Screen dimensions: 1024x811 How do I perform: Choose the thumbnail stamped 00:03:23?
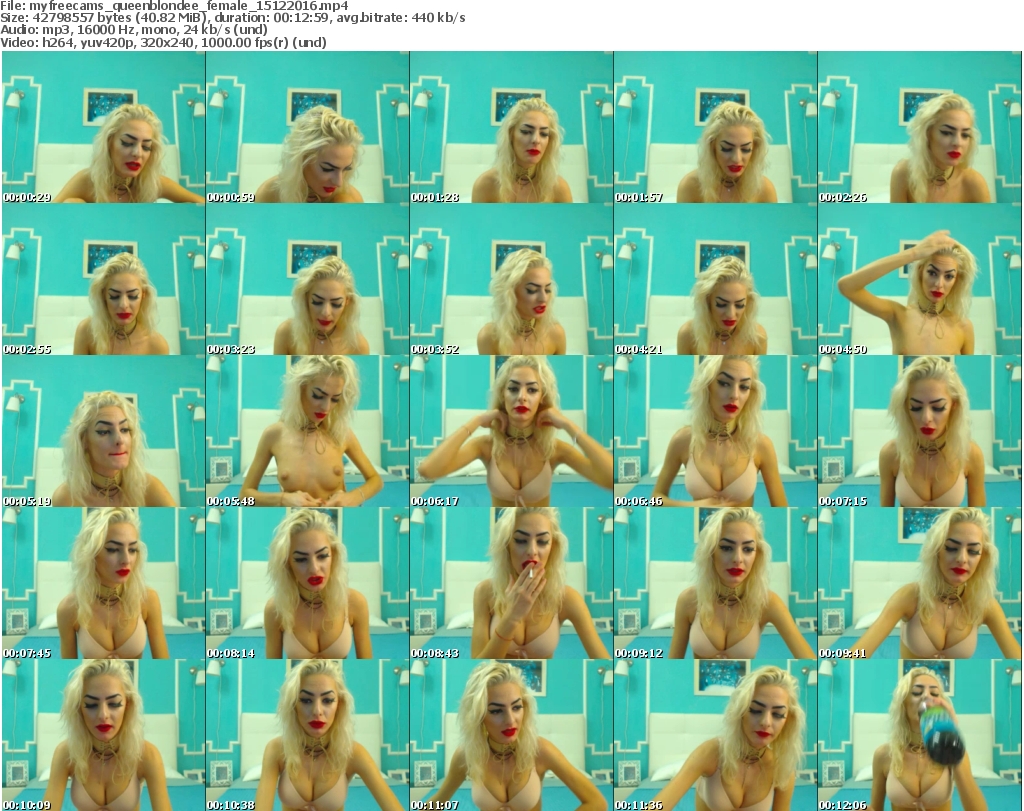(x=308, y=279)
